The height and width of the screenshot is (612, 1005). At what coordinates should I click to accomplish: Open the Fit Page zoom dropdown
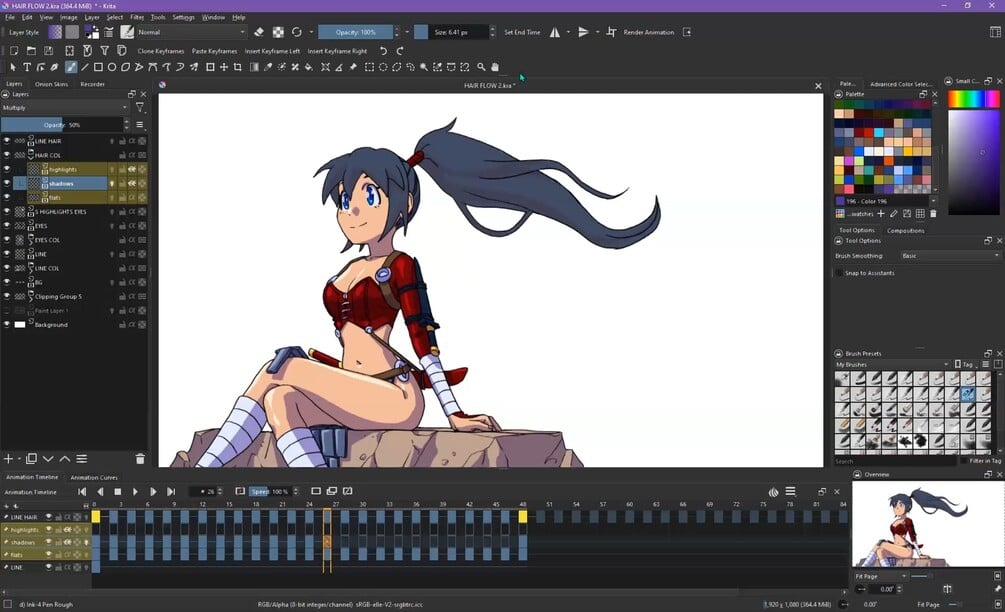click(881, 576)
